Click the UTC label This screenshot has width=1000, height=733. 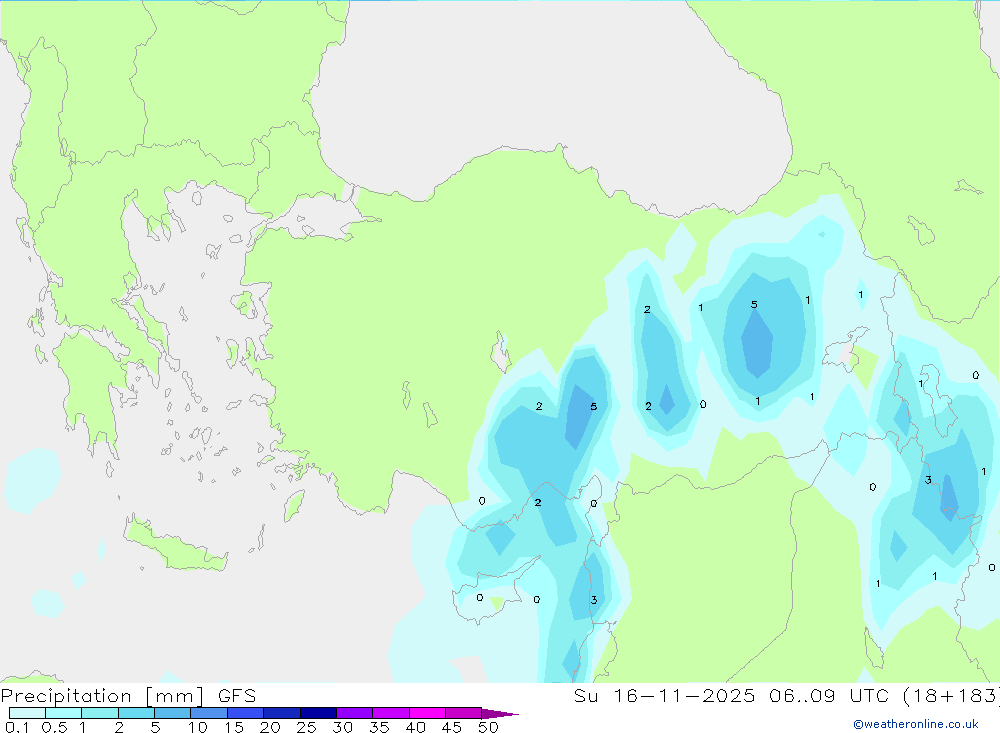869,696
